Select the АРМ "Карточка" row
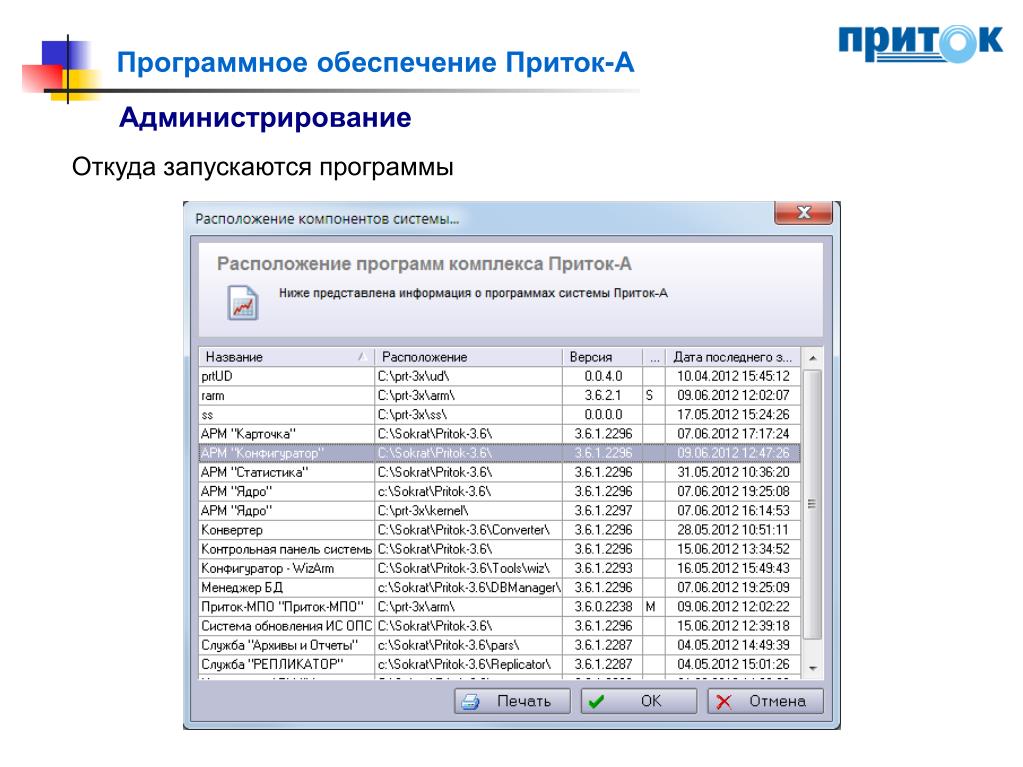1023x767 pixels. point(500,434)
